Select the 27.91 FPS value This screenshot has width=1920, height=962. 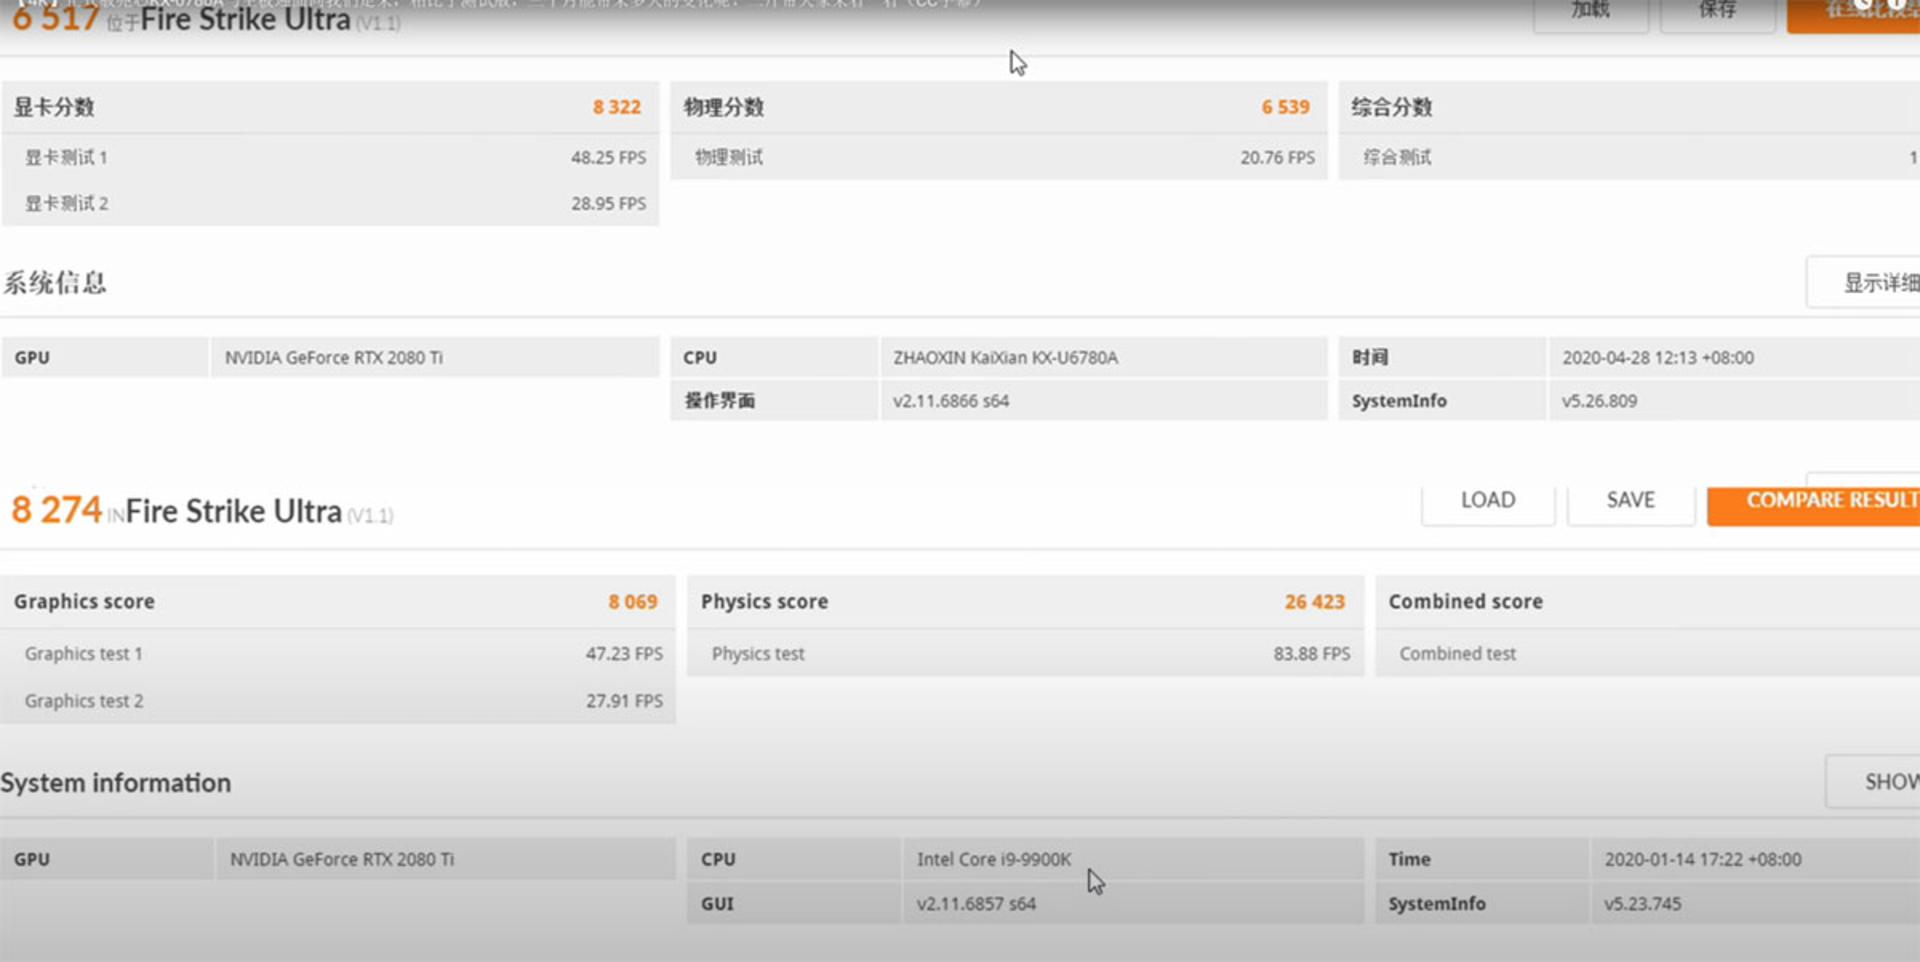[624, 701]
